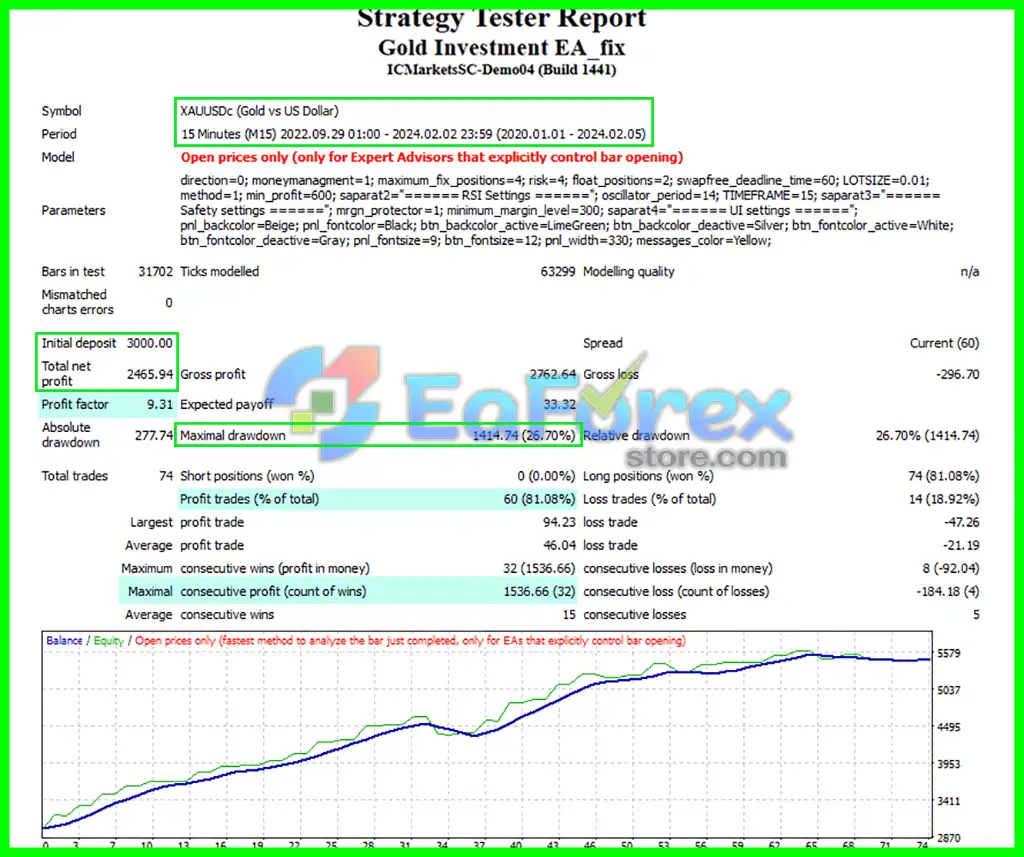The image size is (1024, 857).
Task: Select the Maximal drawdown value "1414.74 (26.70%)"
Action: pos(524,436)
